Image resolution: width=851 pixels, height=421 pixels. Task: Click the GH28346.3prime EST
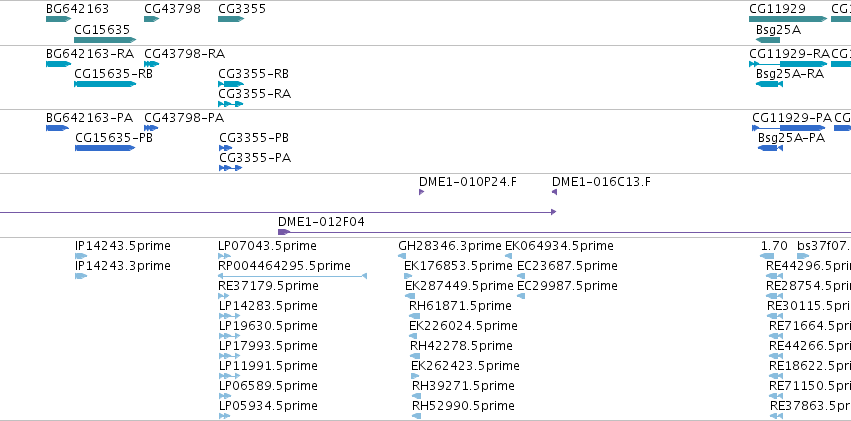pos(403,256)
